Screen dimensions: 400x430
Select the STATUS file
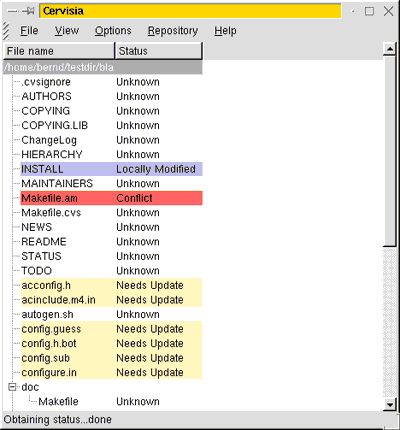pos(41,256)
